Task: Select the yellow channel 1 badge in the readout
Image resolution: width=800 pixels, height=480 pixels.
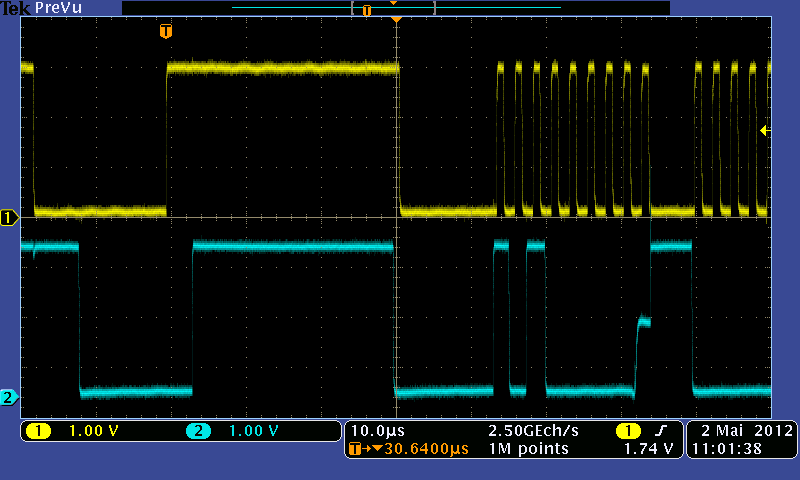Action: [x=39, y=431]
